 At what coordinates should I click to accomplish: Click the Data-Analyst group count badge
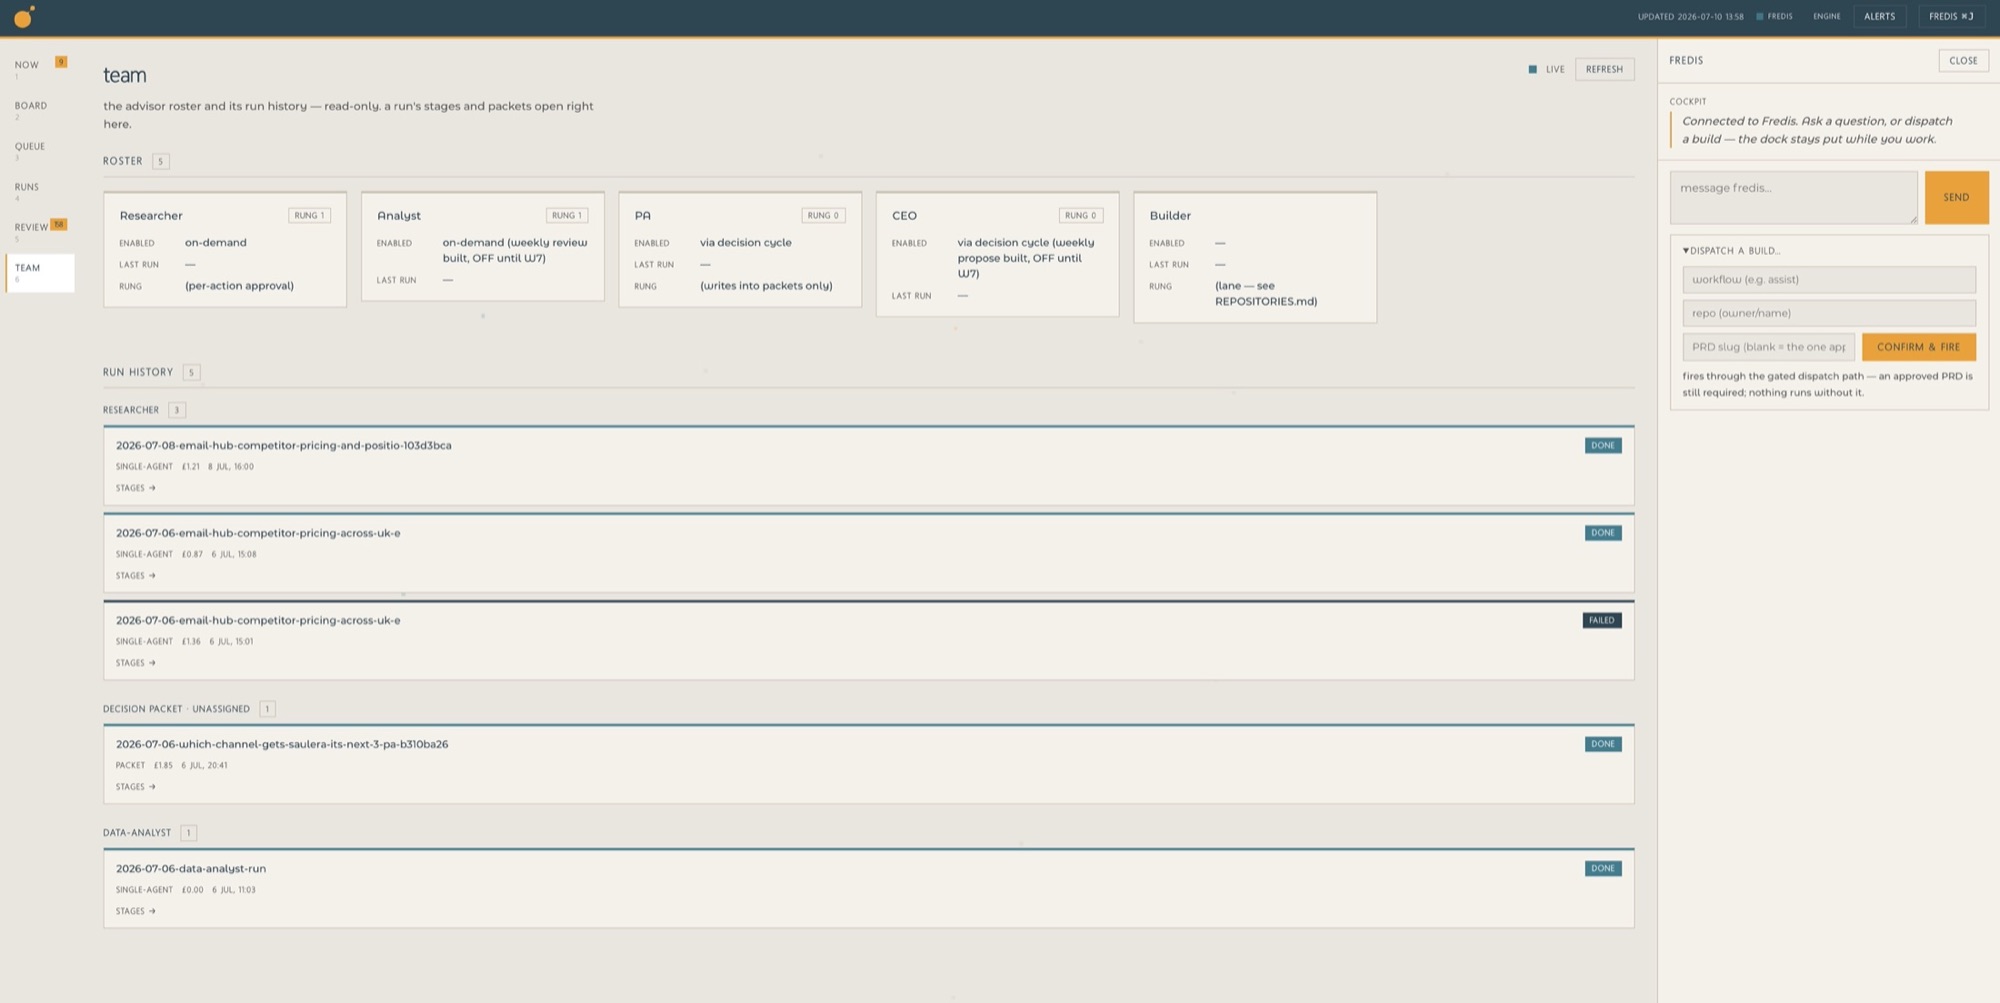[188, 833]
